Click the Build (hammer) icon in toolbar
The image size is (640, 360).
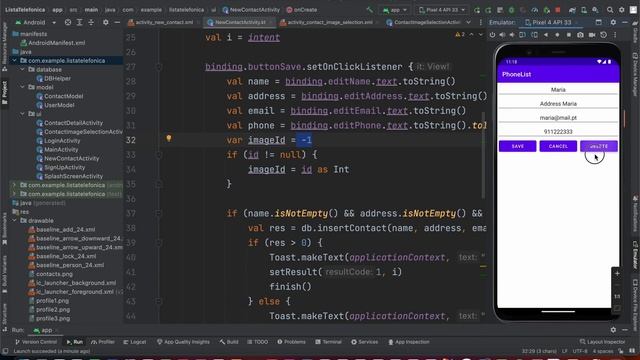(369, 10)
